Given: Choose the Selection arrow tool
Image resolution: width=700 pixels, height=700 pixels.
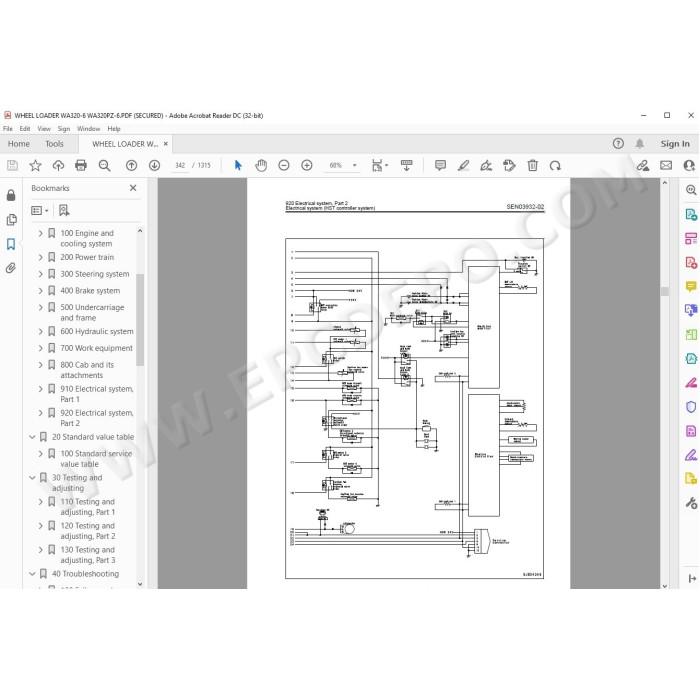Looking at the screenshot, I should 238,166.
